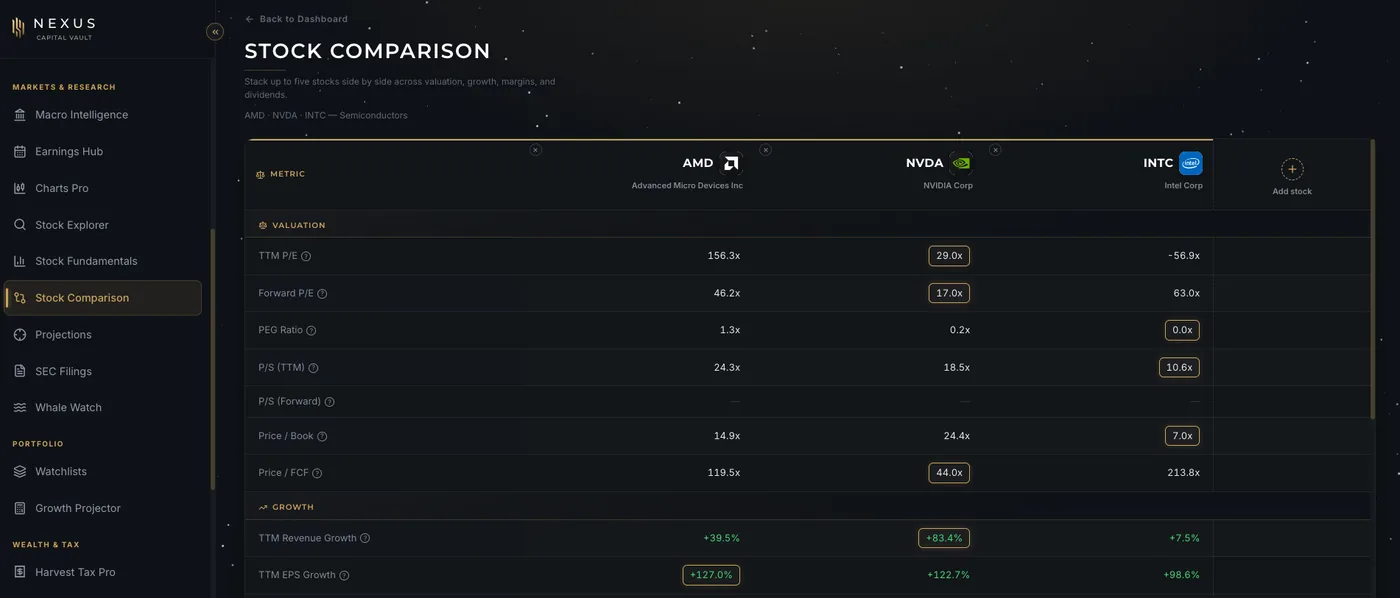Click the SEC Filings document icon
The image size is (1400, 598).
point(20,371)
